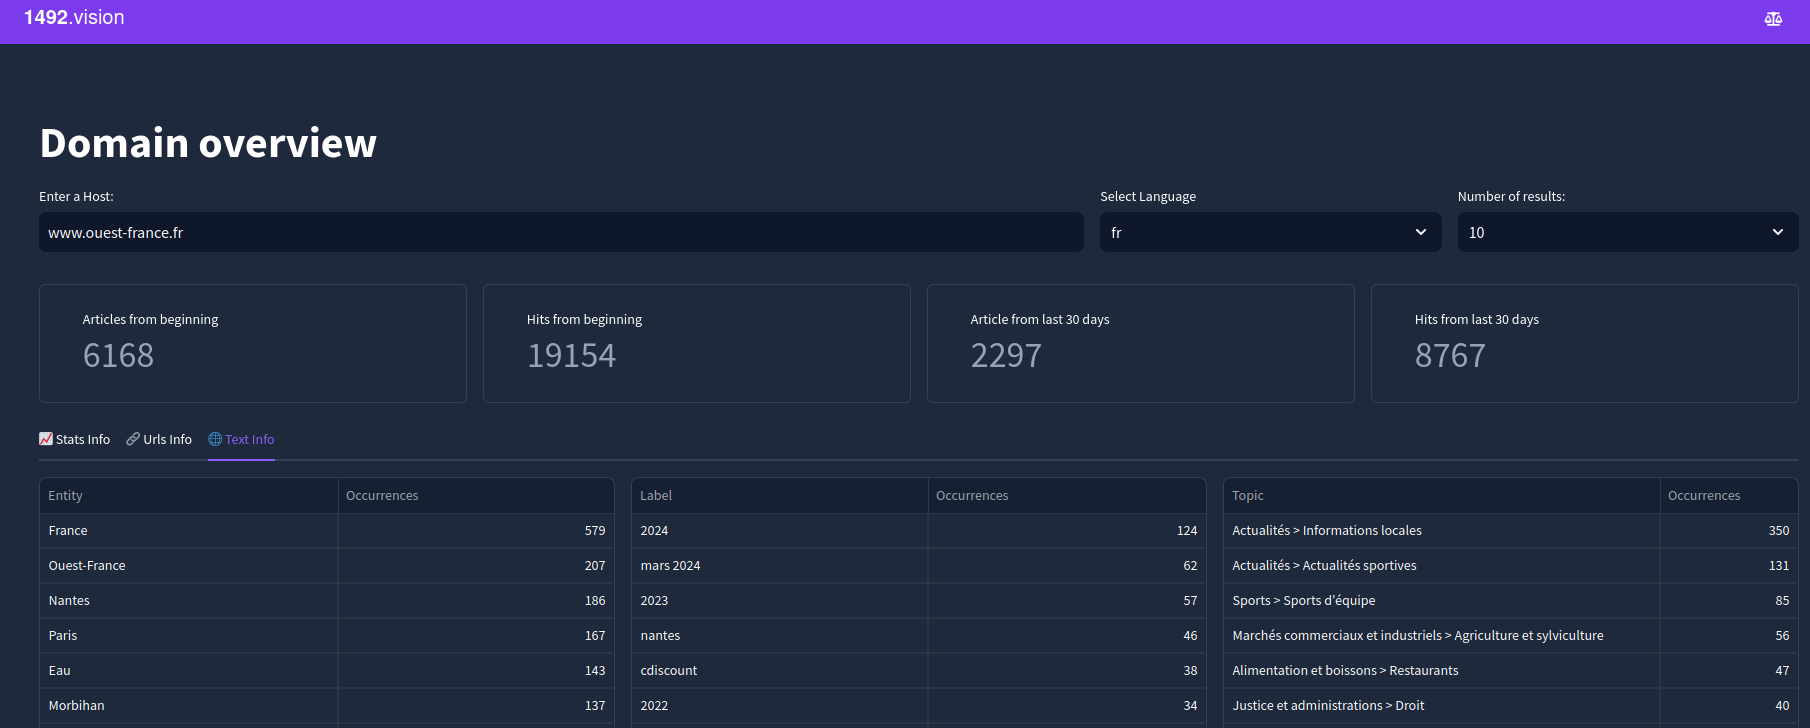Image resolution: width=1810 pixels, height=728 pixels.
Task: Click the chart icon beside Stats Info
Action: tap(46, 439)
